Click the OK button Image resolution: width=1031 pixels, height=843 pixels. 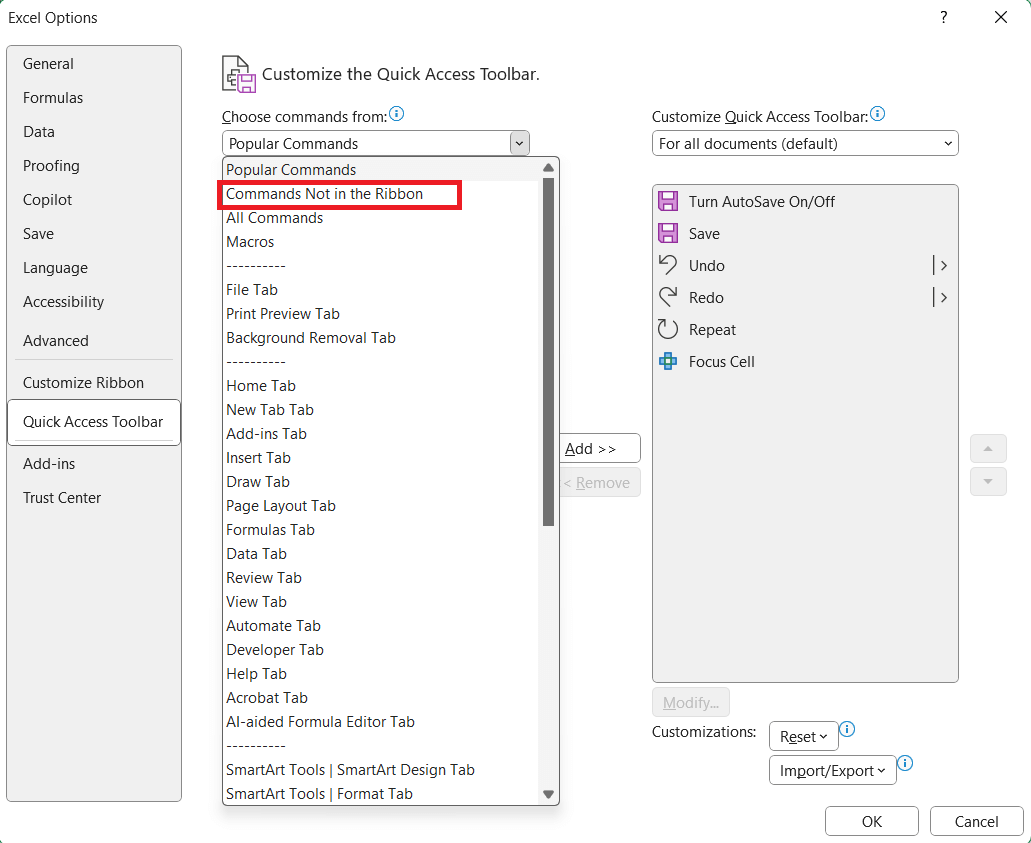click(x=872, y=821)
